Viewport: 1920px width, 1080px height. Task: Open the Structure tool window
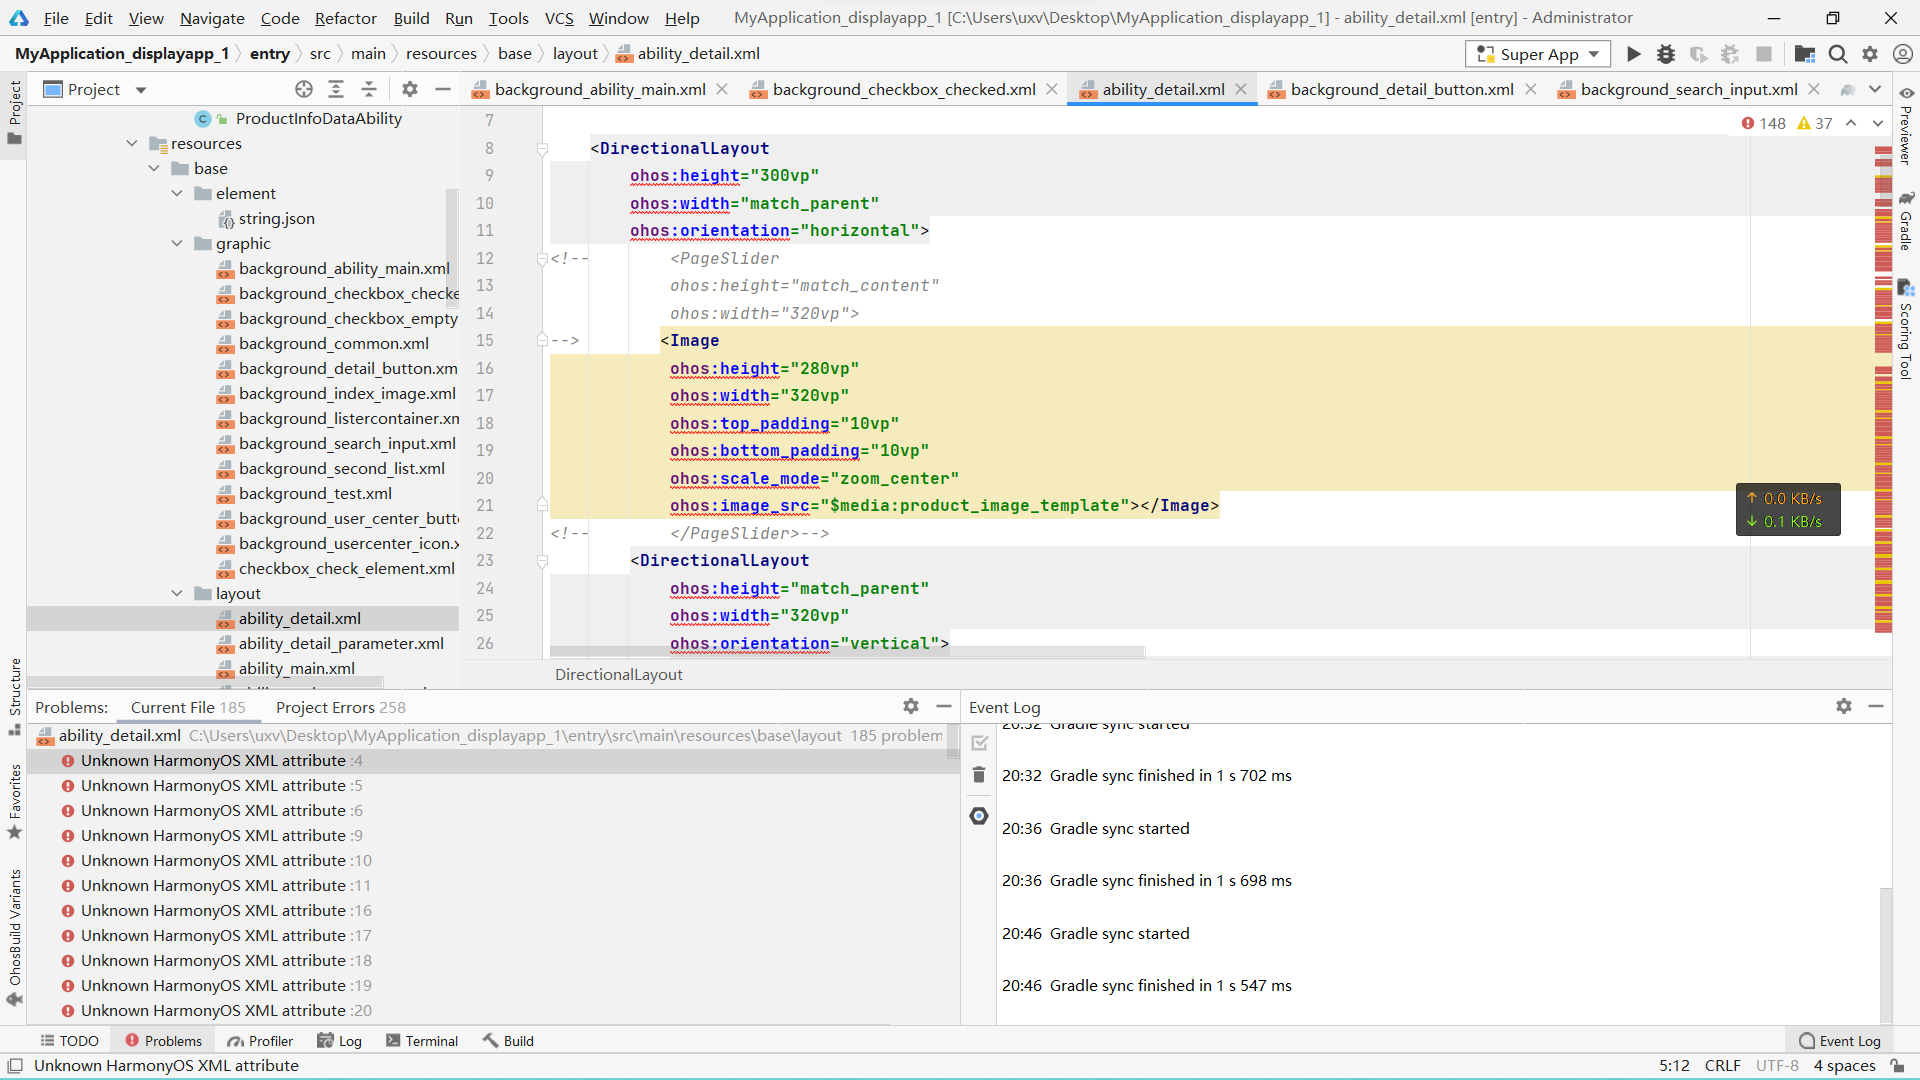(x=14, y=697)
